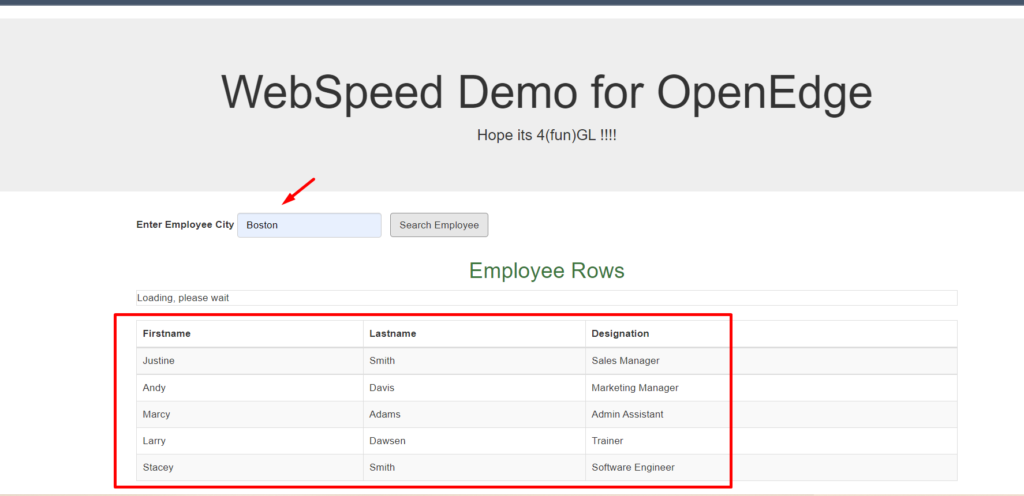
Task: Click the Designation column header
Action: pyautogui.click(x=620, y=333)
